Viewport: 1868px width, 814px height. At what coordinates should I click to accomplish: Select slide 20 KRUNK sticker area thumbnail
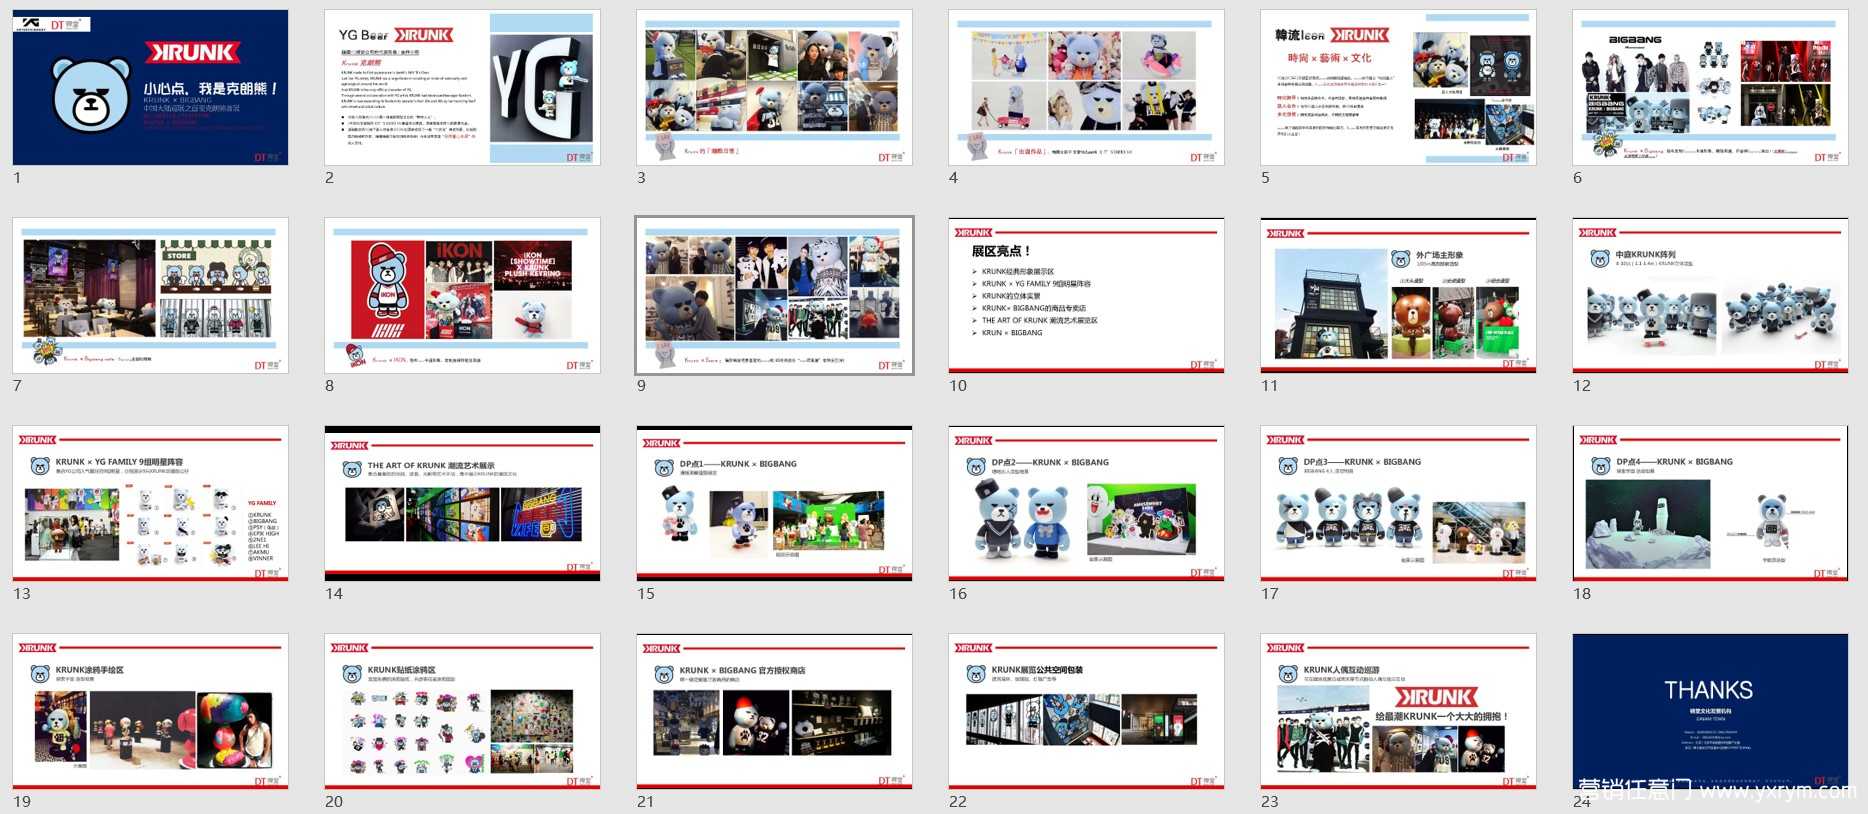(x=462, y=712)
